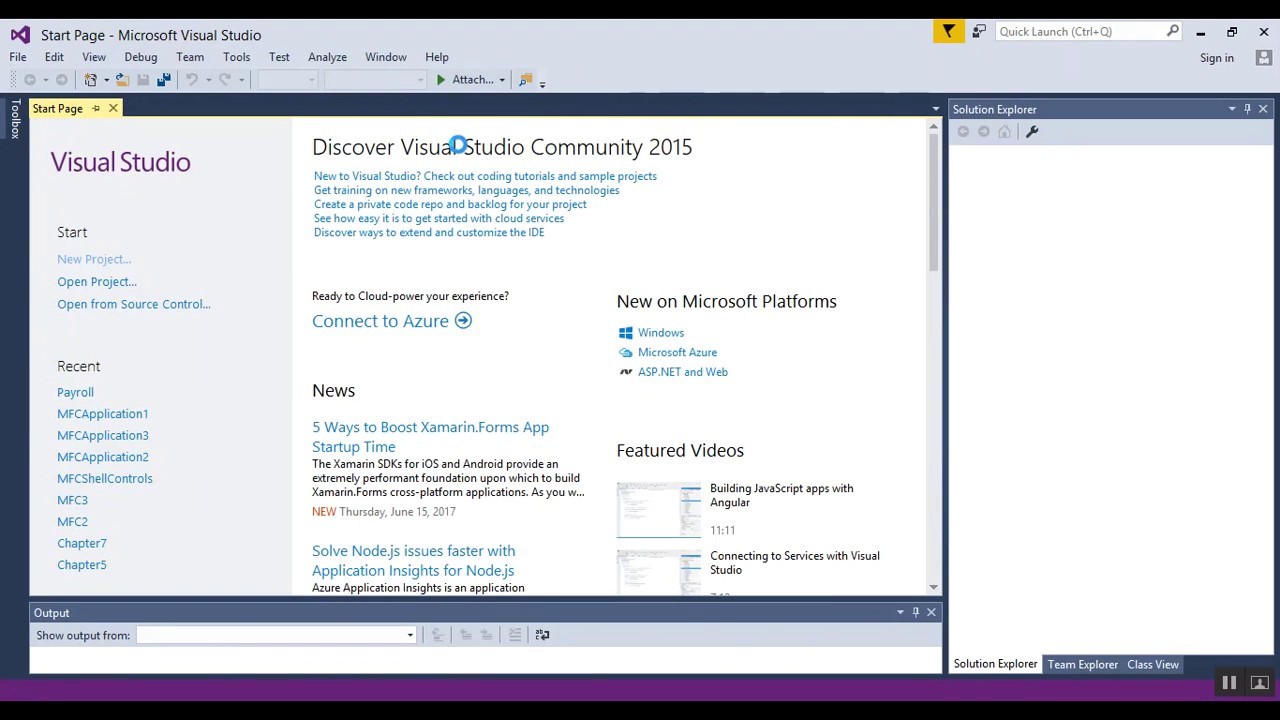Click the Save All toolbar icon
1280x720 pixels.
(164, 80)
